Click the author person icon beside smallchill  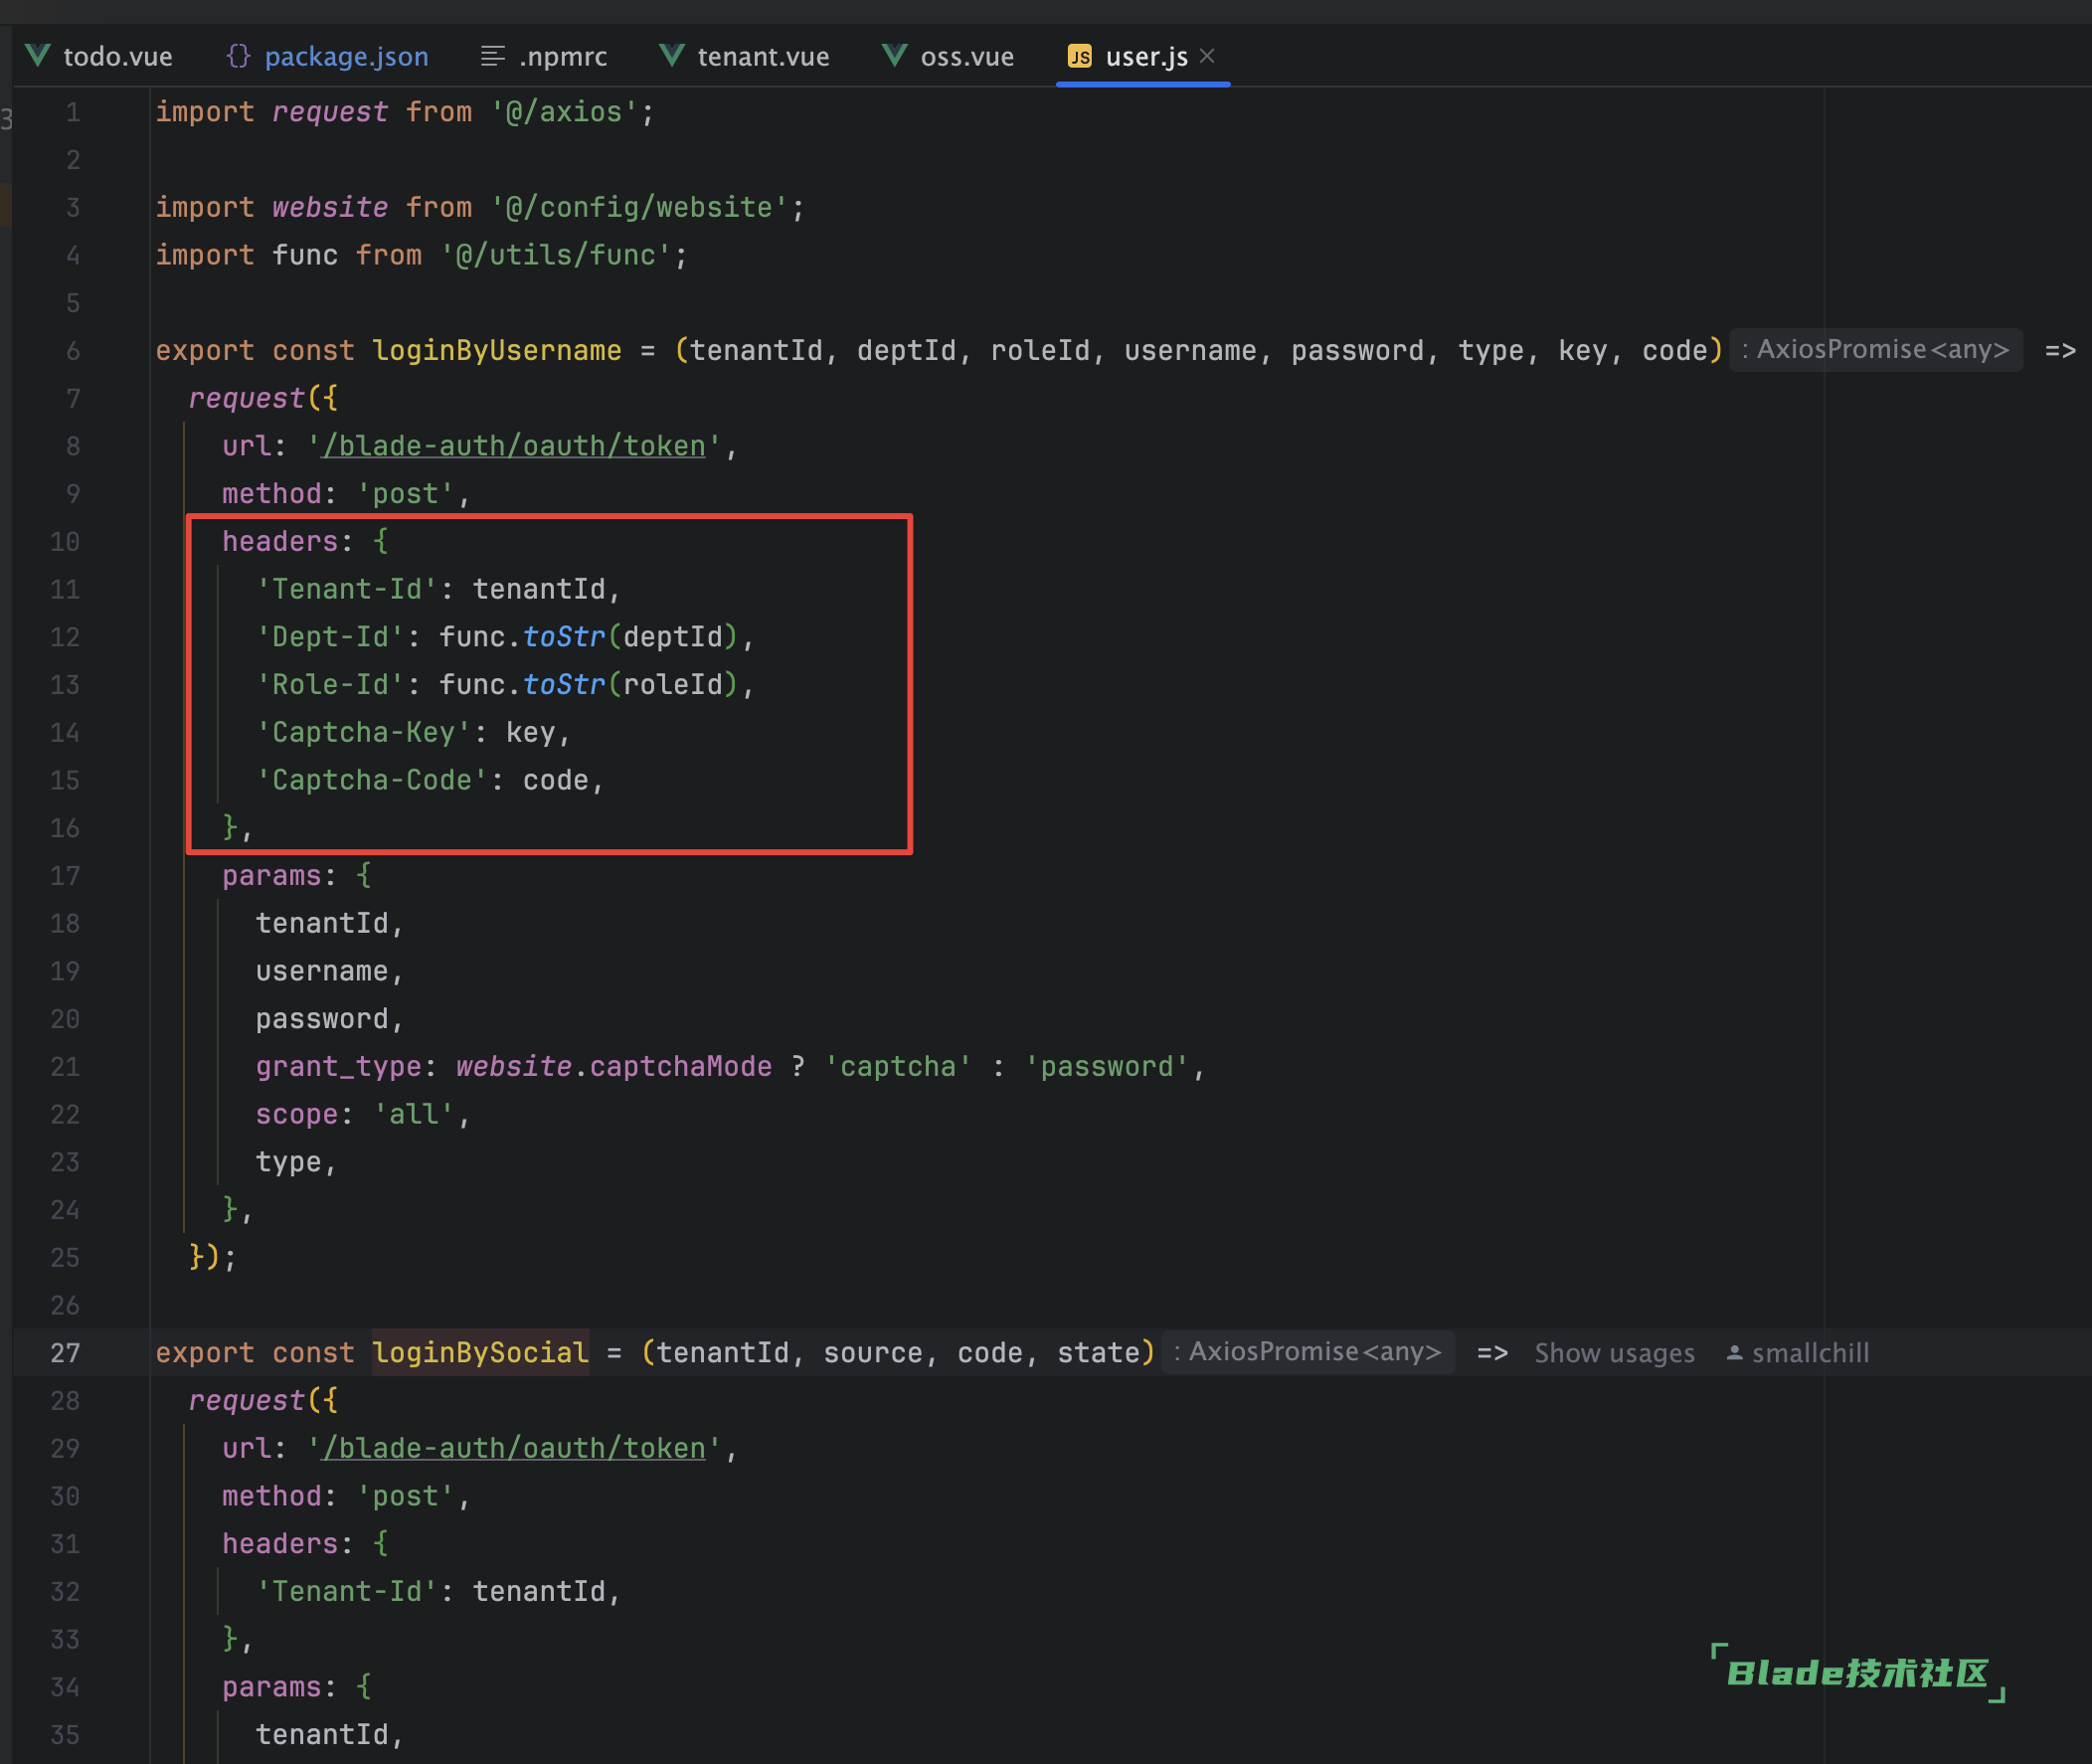[1735, 1353]
